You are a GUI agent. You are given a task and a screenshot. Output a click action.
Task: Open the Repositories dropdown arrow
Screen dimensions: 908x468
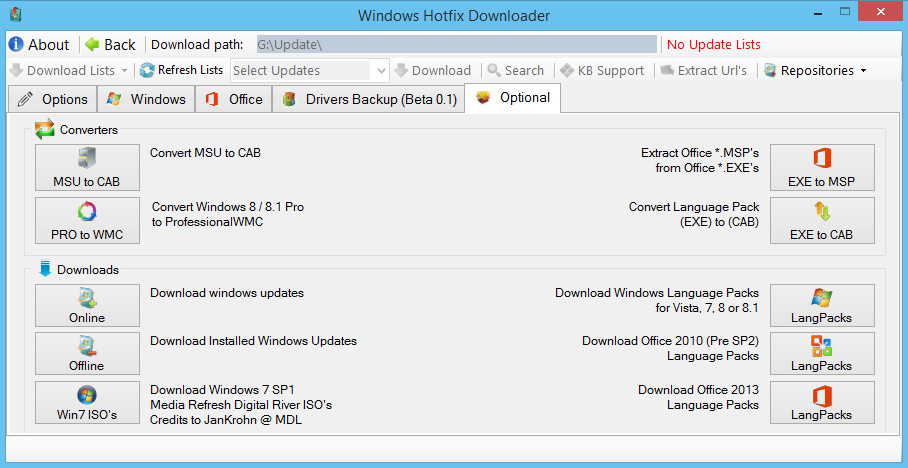point(863,71)
